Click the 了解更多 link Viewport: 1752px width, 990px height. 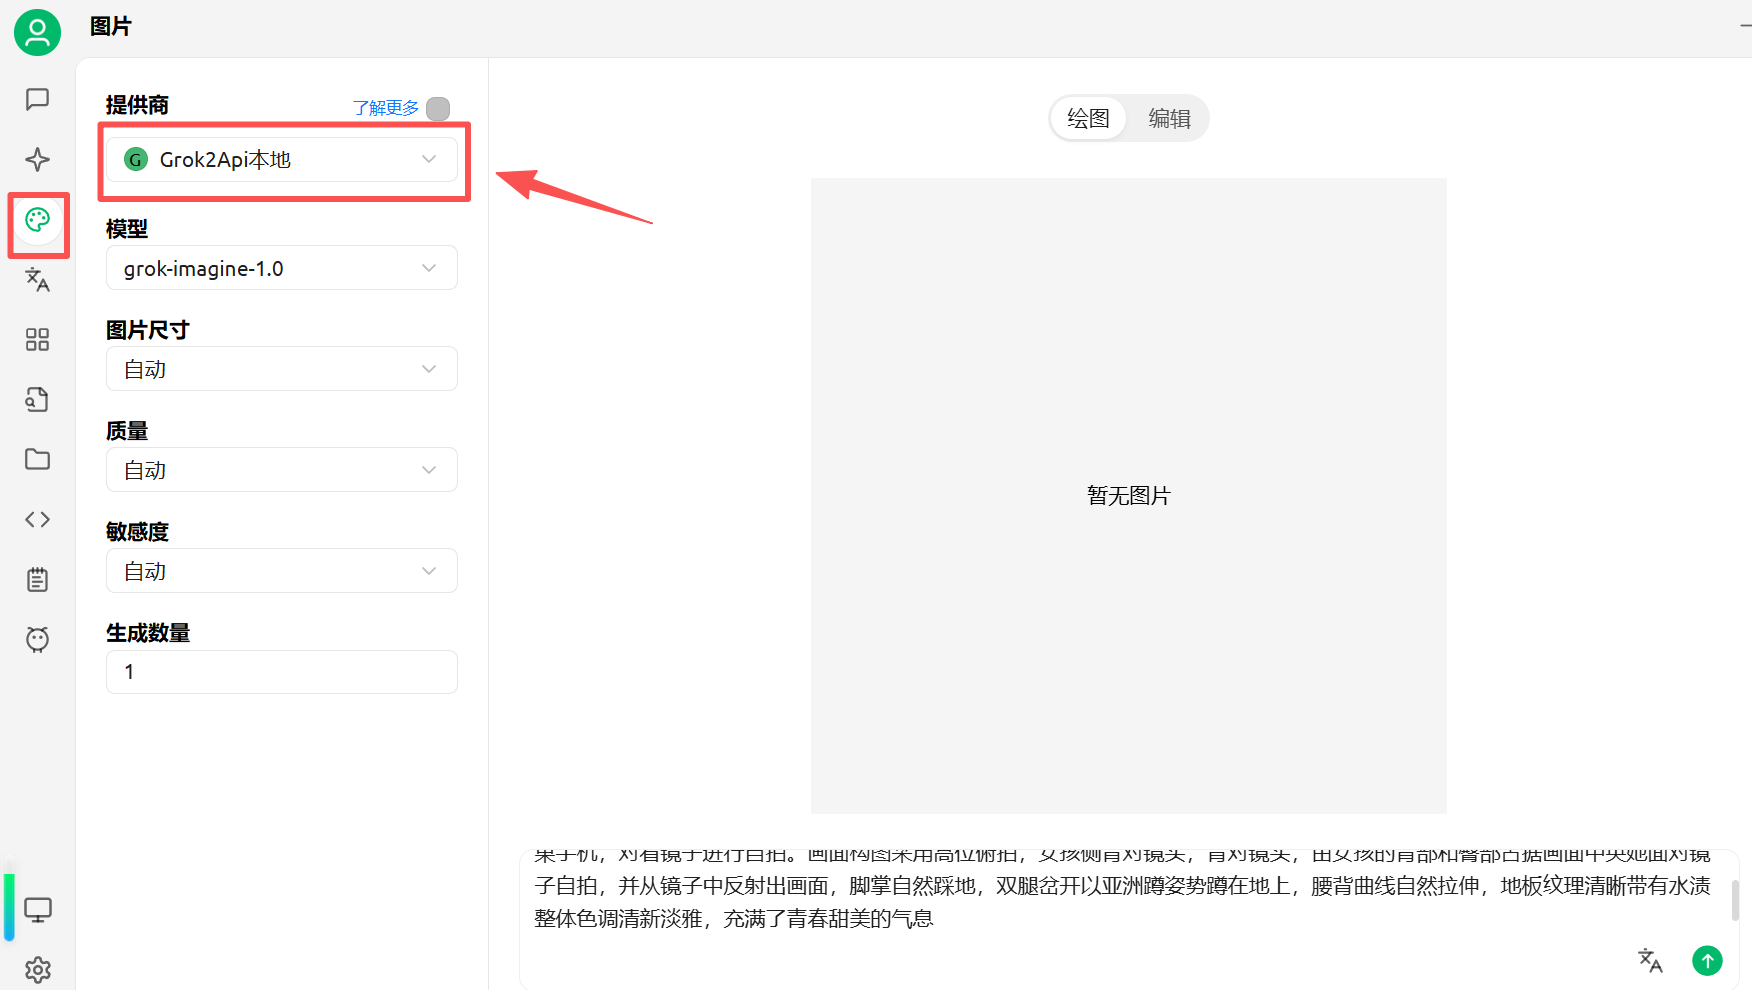(385, 108)
